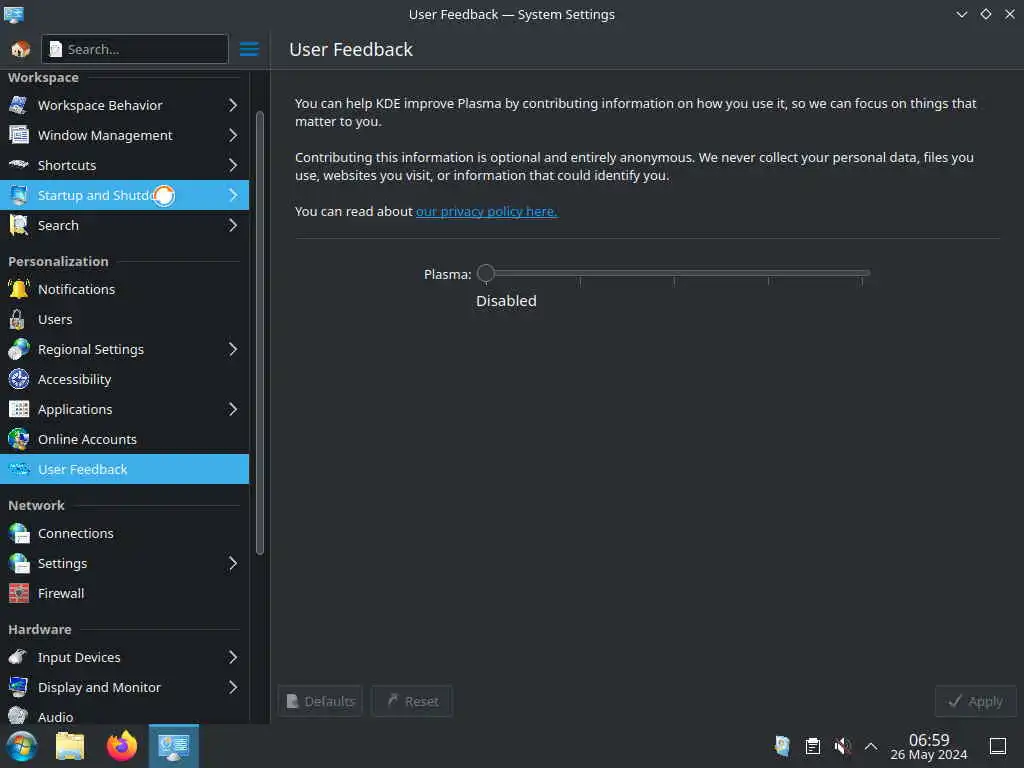
Task: Expand Shortcuts chevron
Action: pyautogui.click(x=232, y=165)
